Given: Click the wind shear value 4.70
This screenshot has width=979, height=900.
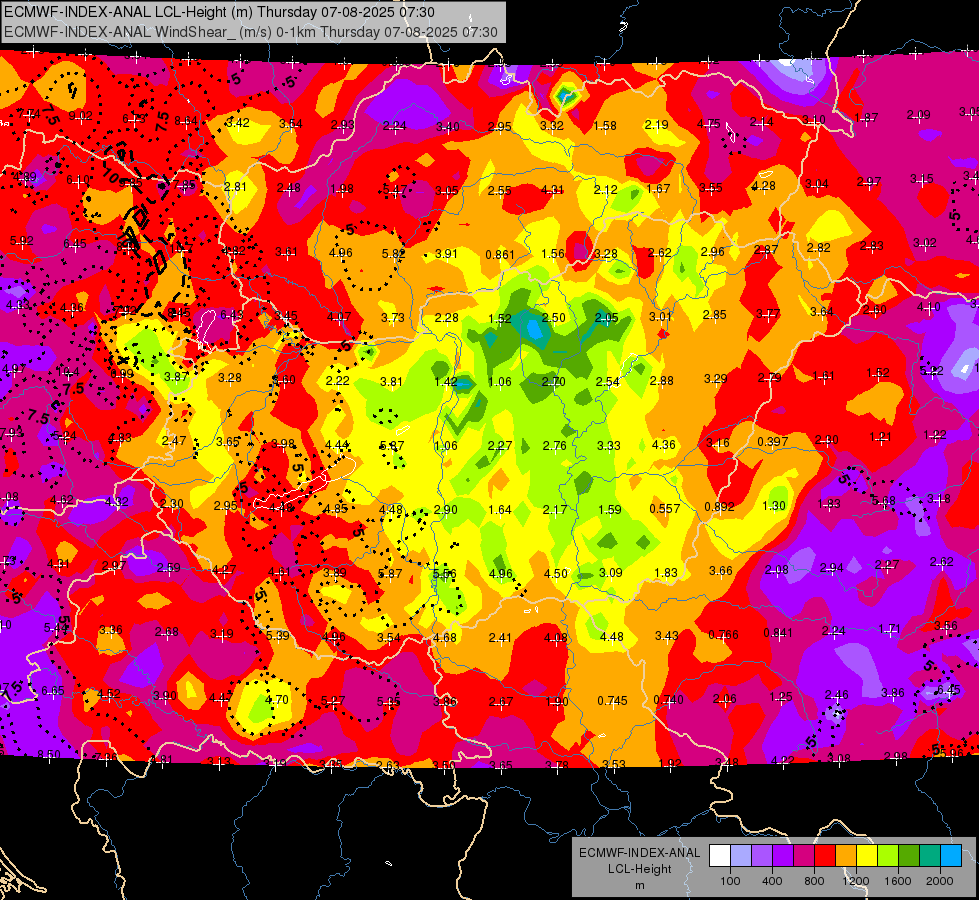Looking at the screenshot, I should pyautogui.click(x=276, y=700).
